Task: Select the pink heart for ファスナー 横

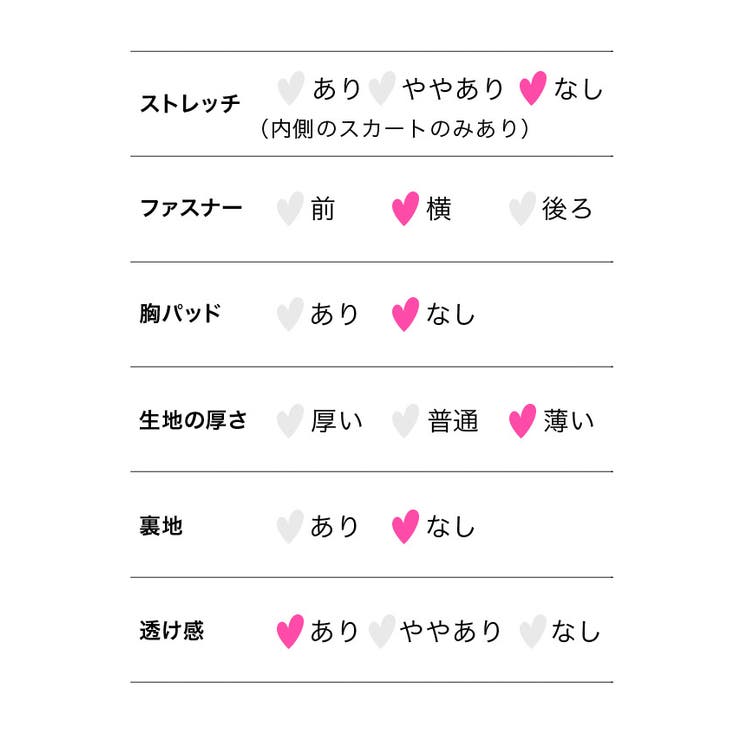Action: [x=405, y=209]
